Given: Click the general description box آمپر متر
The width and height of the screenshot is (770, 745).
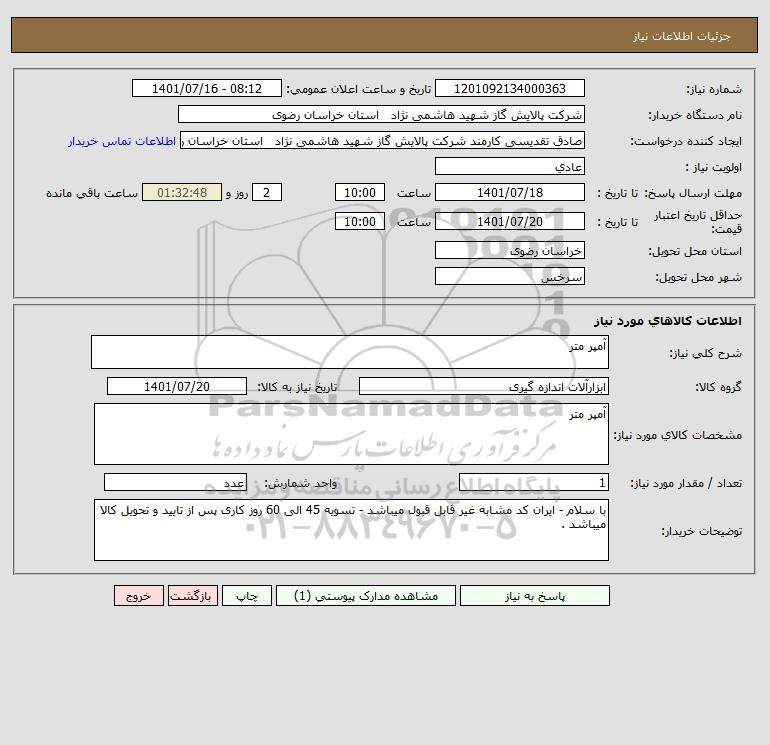Looking at the screenshot, I should 350,352.
